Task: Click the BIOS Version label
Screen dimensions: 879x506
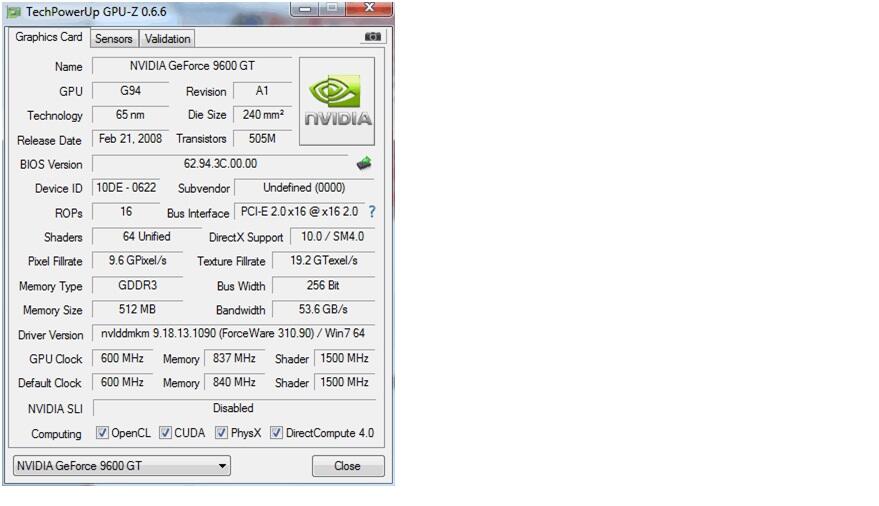Action: pyautogui.click(x=51, y=164)
